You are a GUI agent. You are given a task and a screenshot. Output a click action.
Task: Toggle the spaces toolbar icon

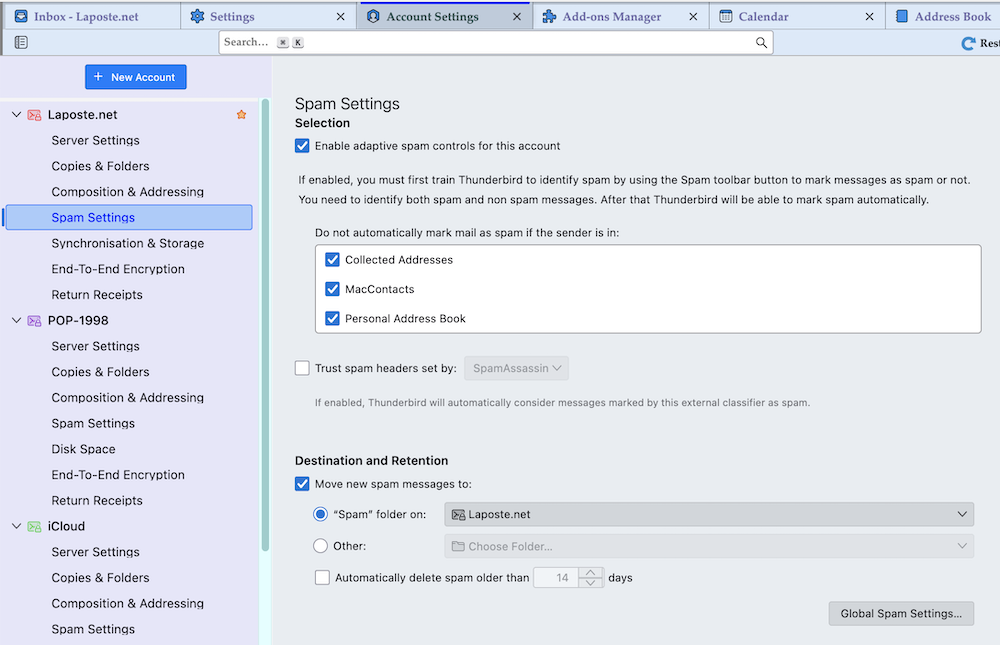(21, 42)
